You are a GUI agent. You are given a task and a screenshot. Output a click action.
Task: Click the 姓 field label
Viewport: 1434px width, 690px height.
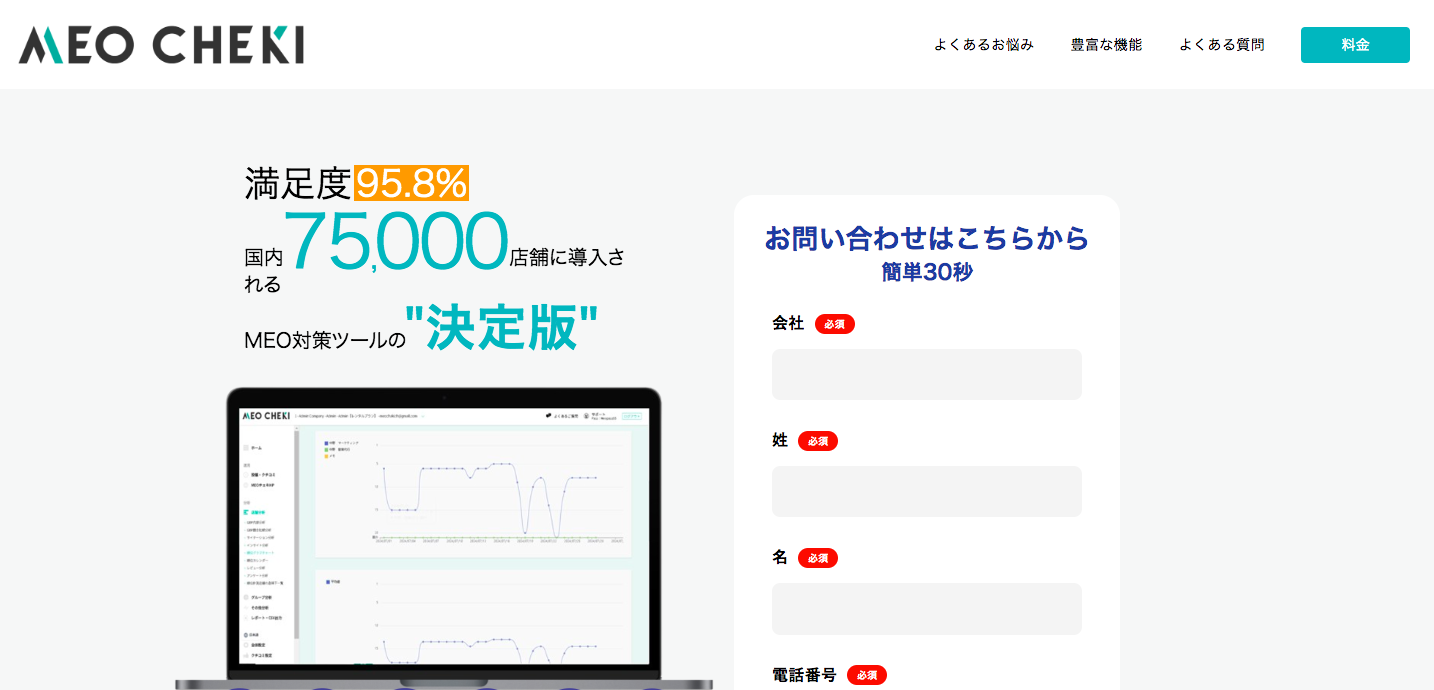pyautogui.click(x=780, y=440)
